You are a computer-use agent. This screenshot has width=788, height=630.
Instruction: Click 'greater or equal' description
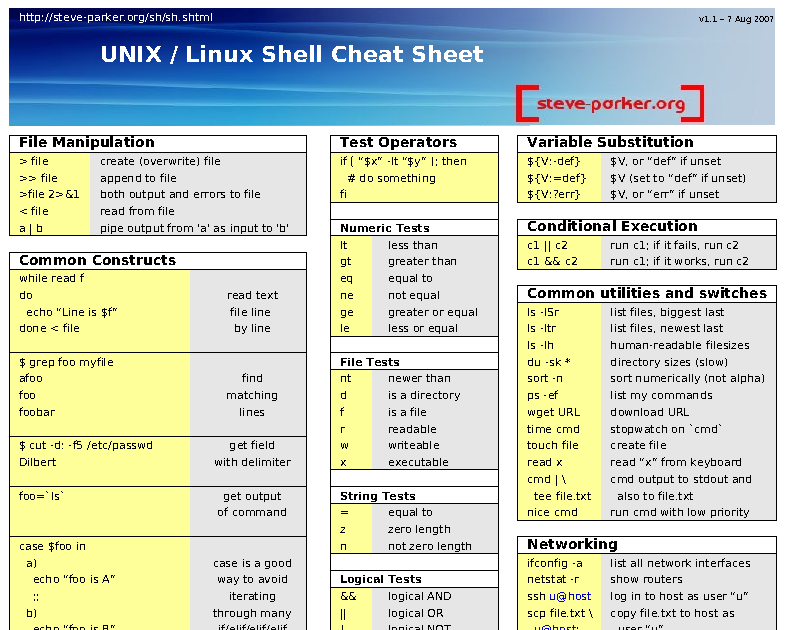(433, 312)
